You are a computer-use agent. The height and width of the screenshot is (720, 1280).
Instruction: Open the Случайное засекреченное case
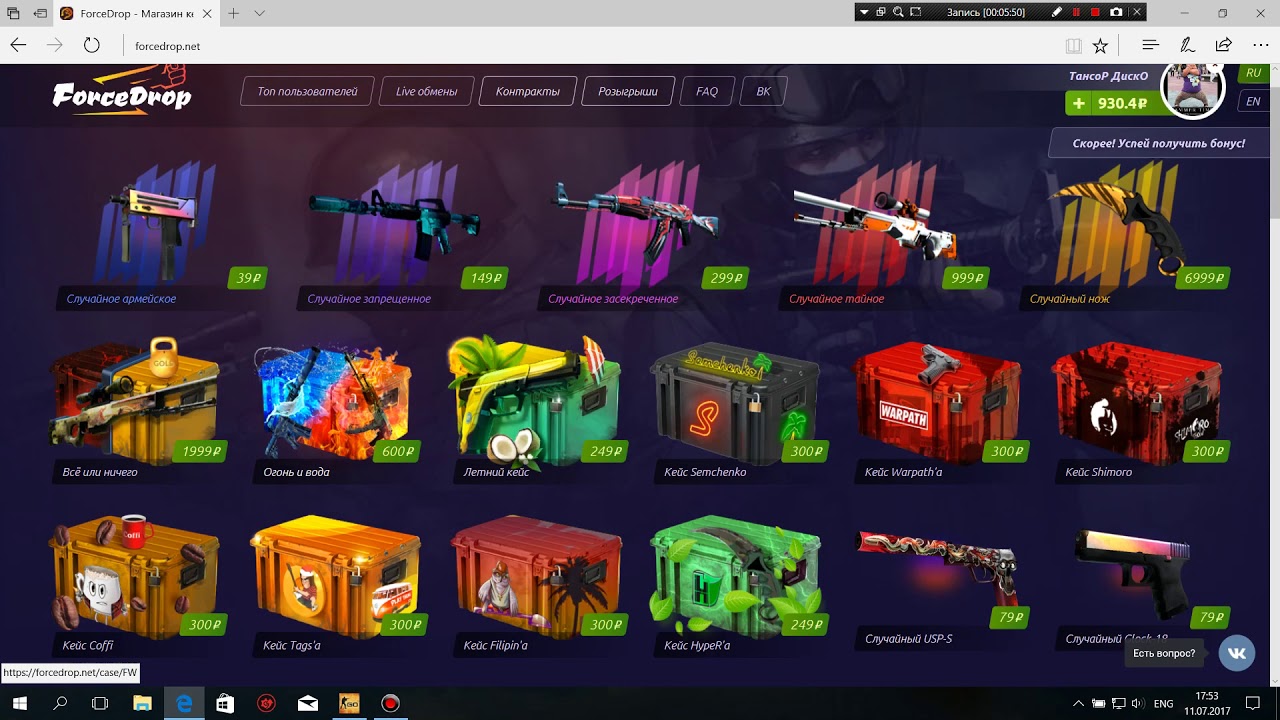tap(642, 235)
